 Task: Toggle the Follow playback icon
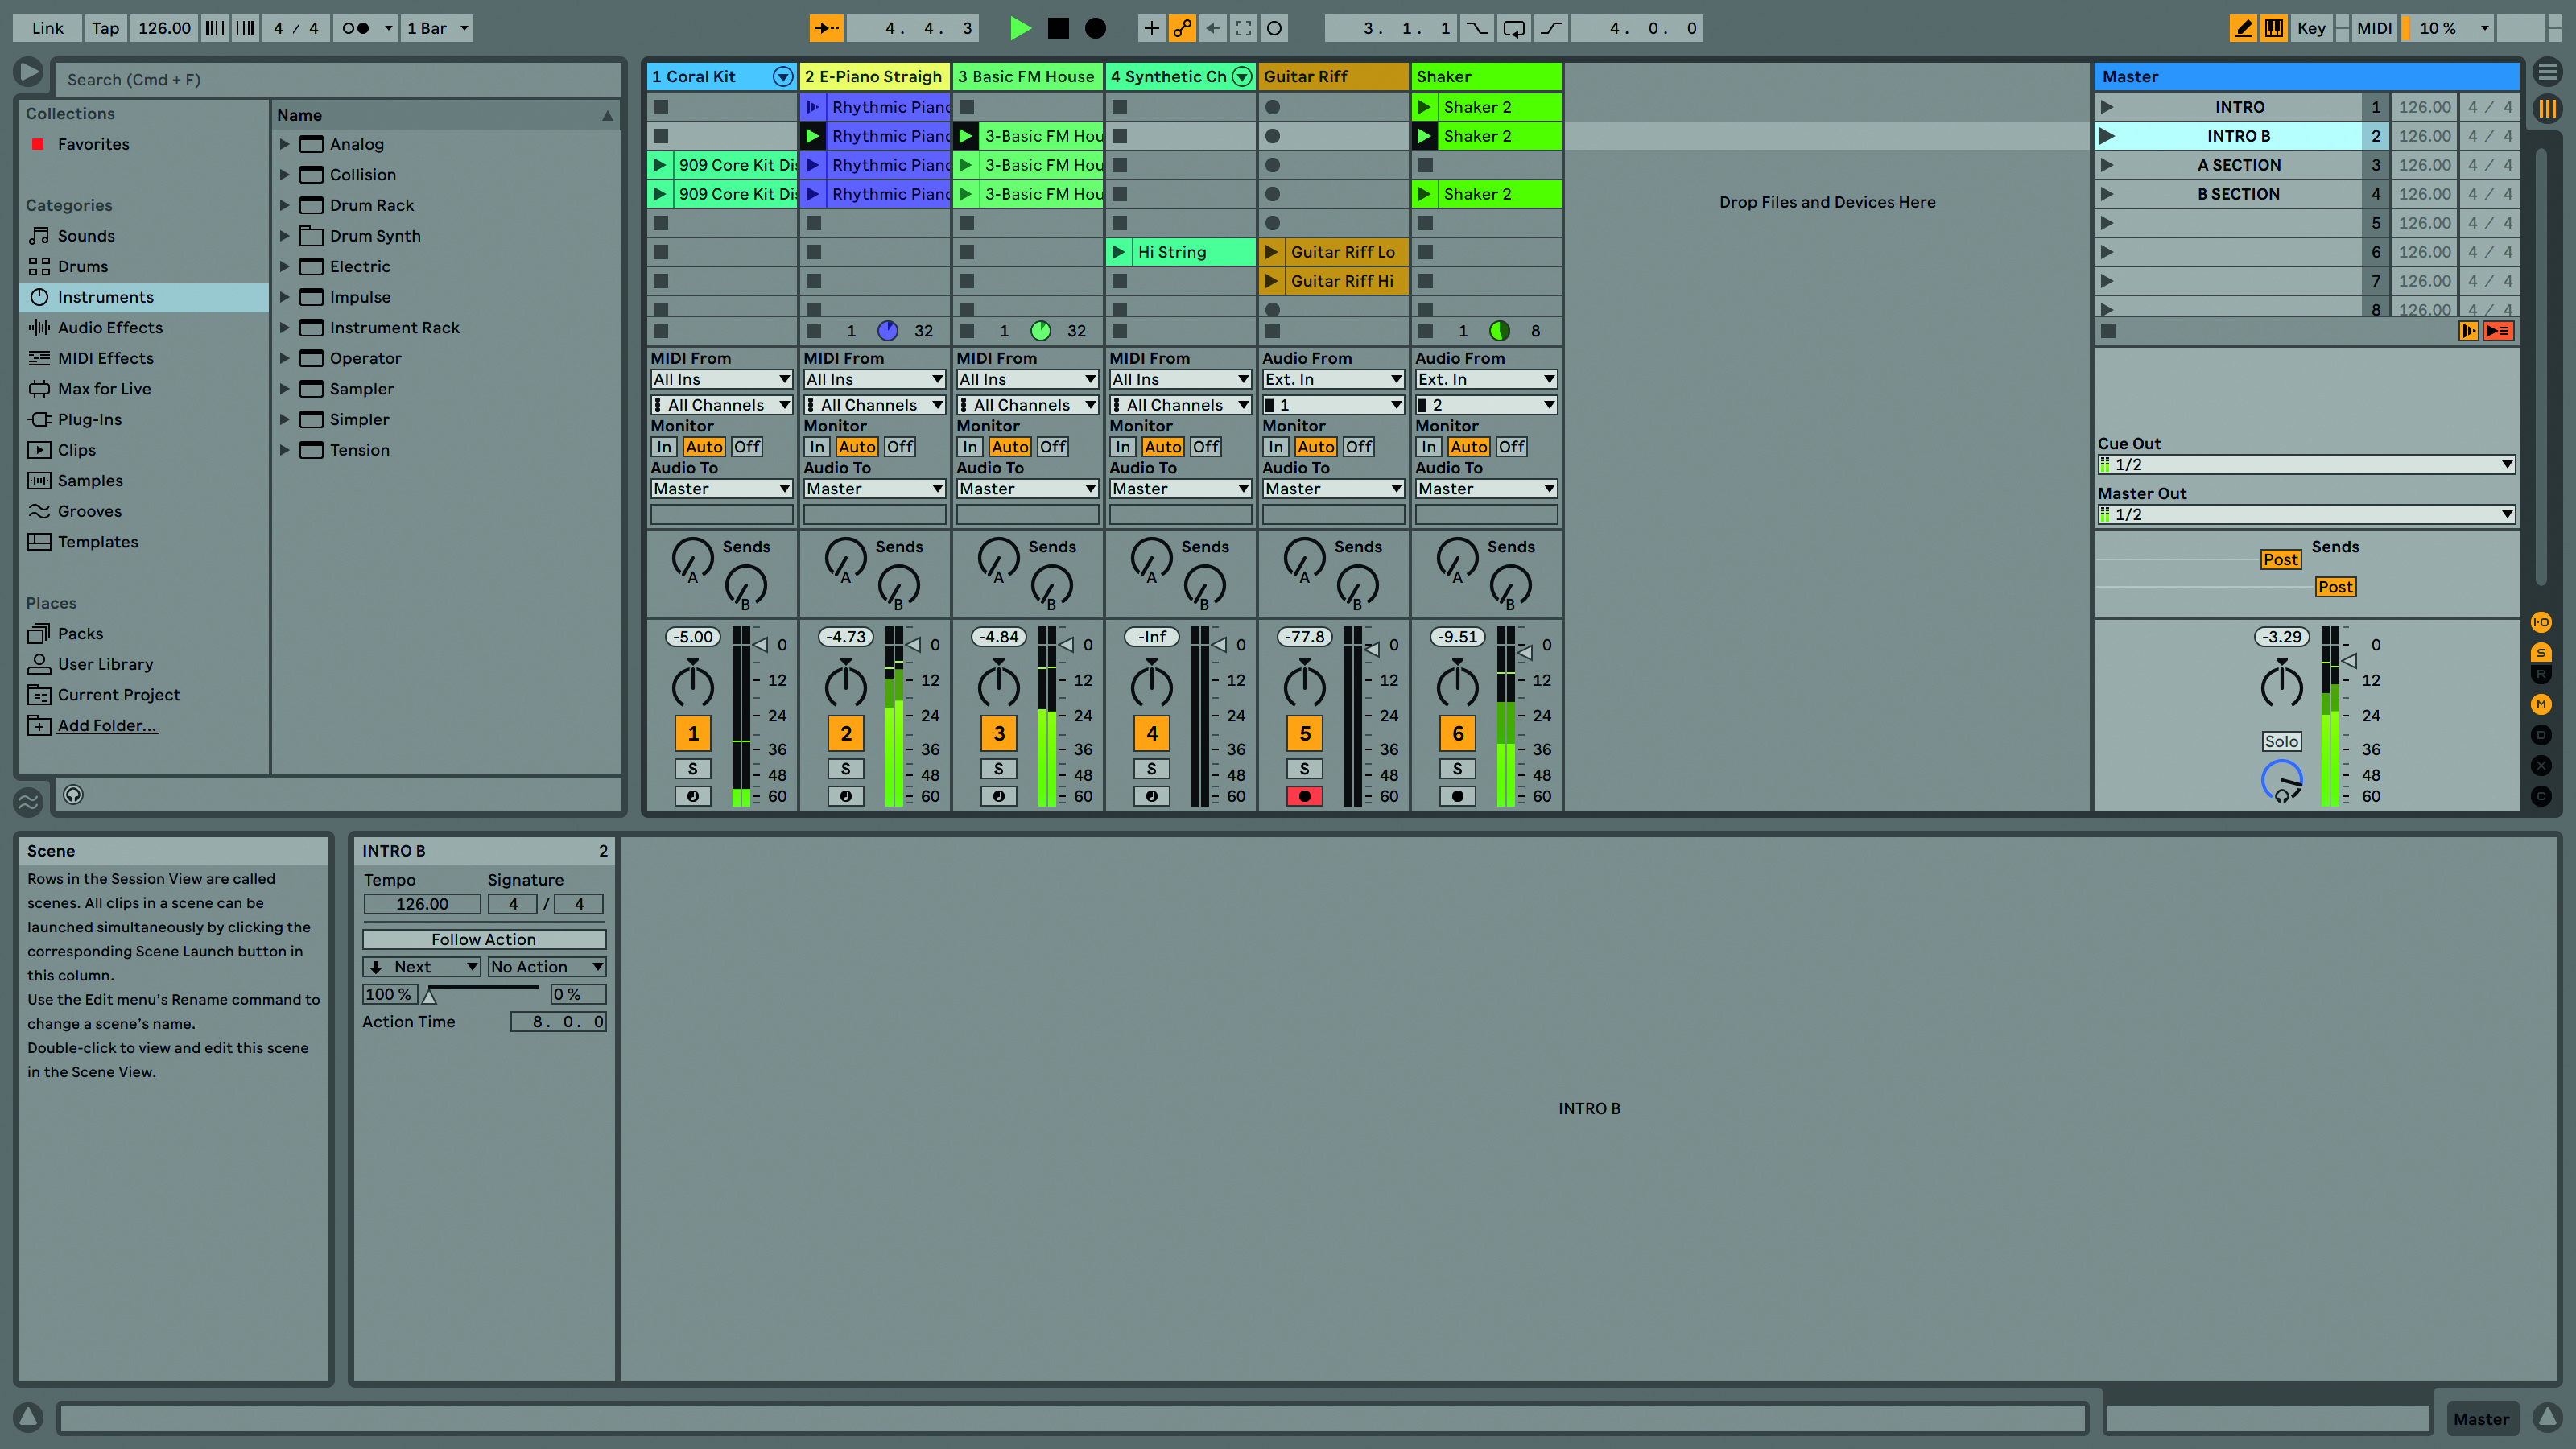point(826,28)
